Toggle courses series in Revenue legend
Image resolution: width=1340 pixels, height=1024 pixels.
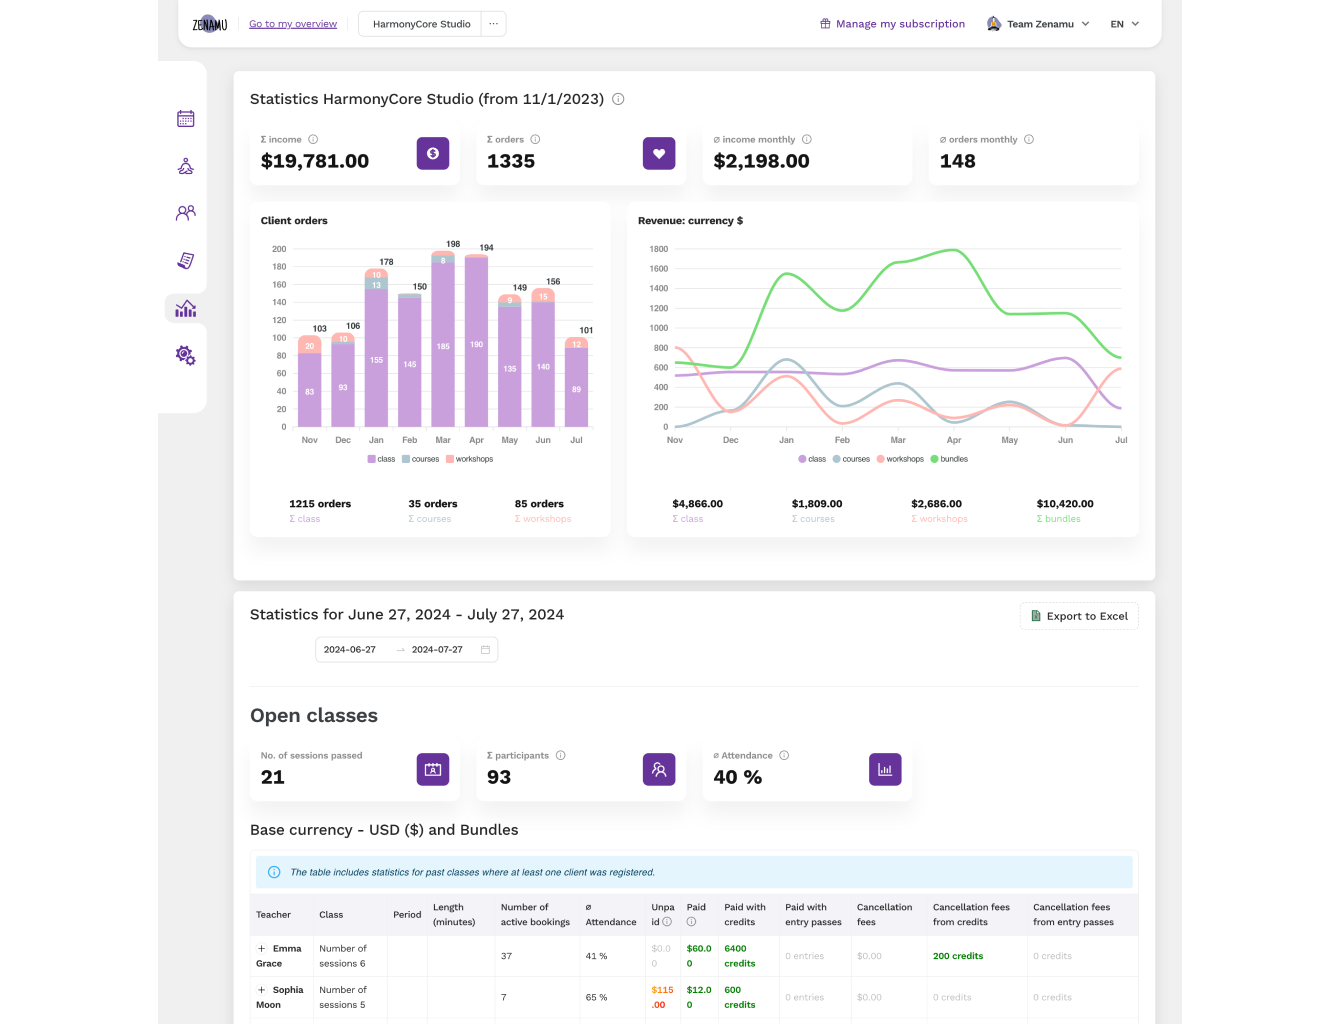pos(851,459)
